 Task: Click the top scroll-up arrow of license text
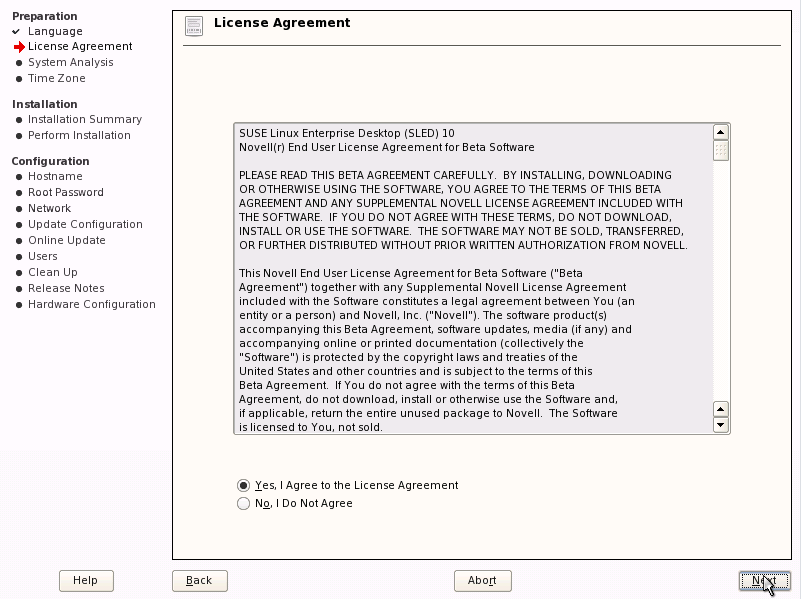[x=721, y=133]
